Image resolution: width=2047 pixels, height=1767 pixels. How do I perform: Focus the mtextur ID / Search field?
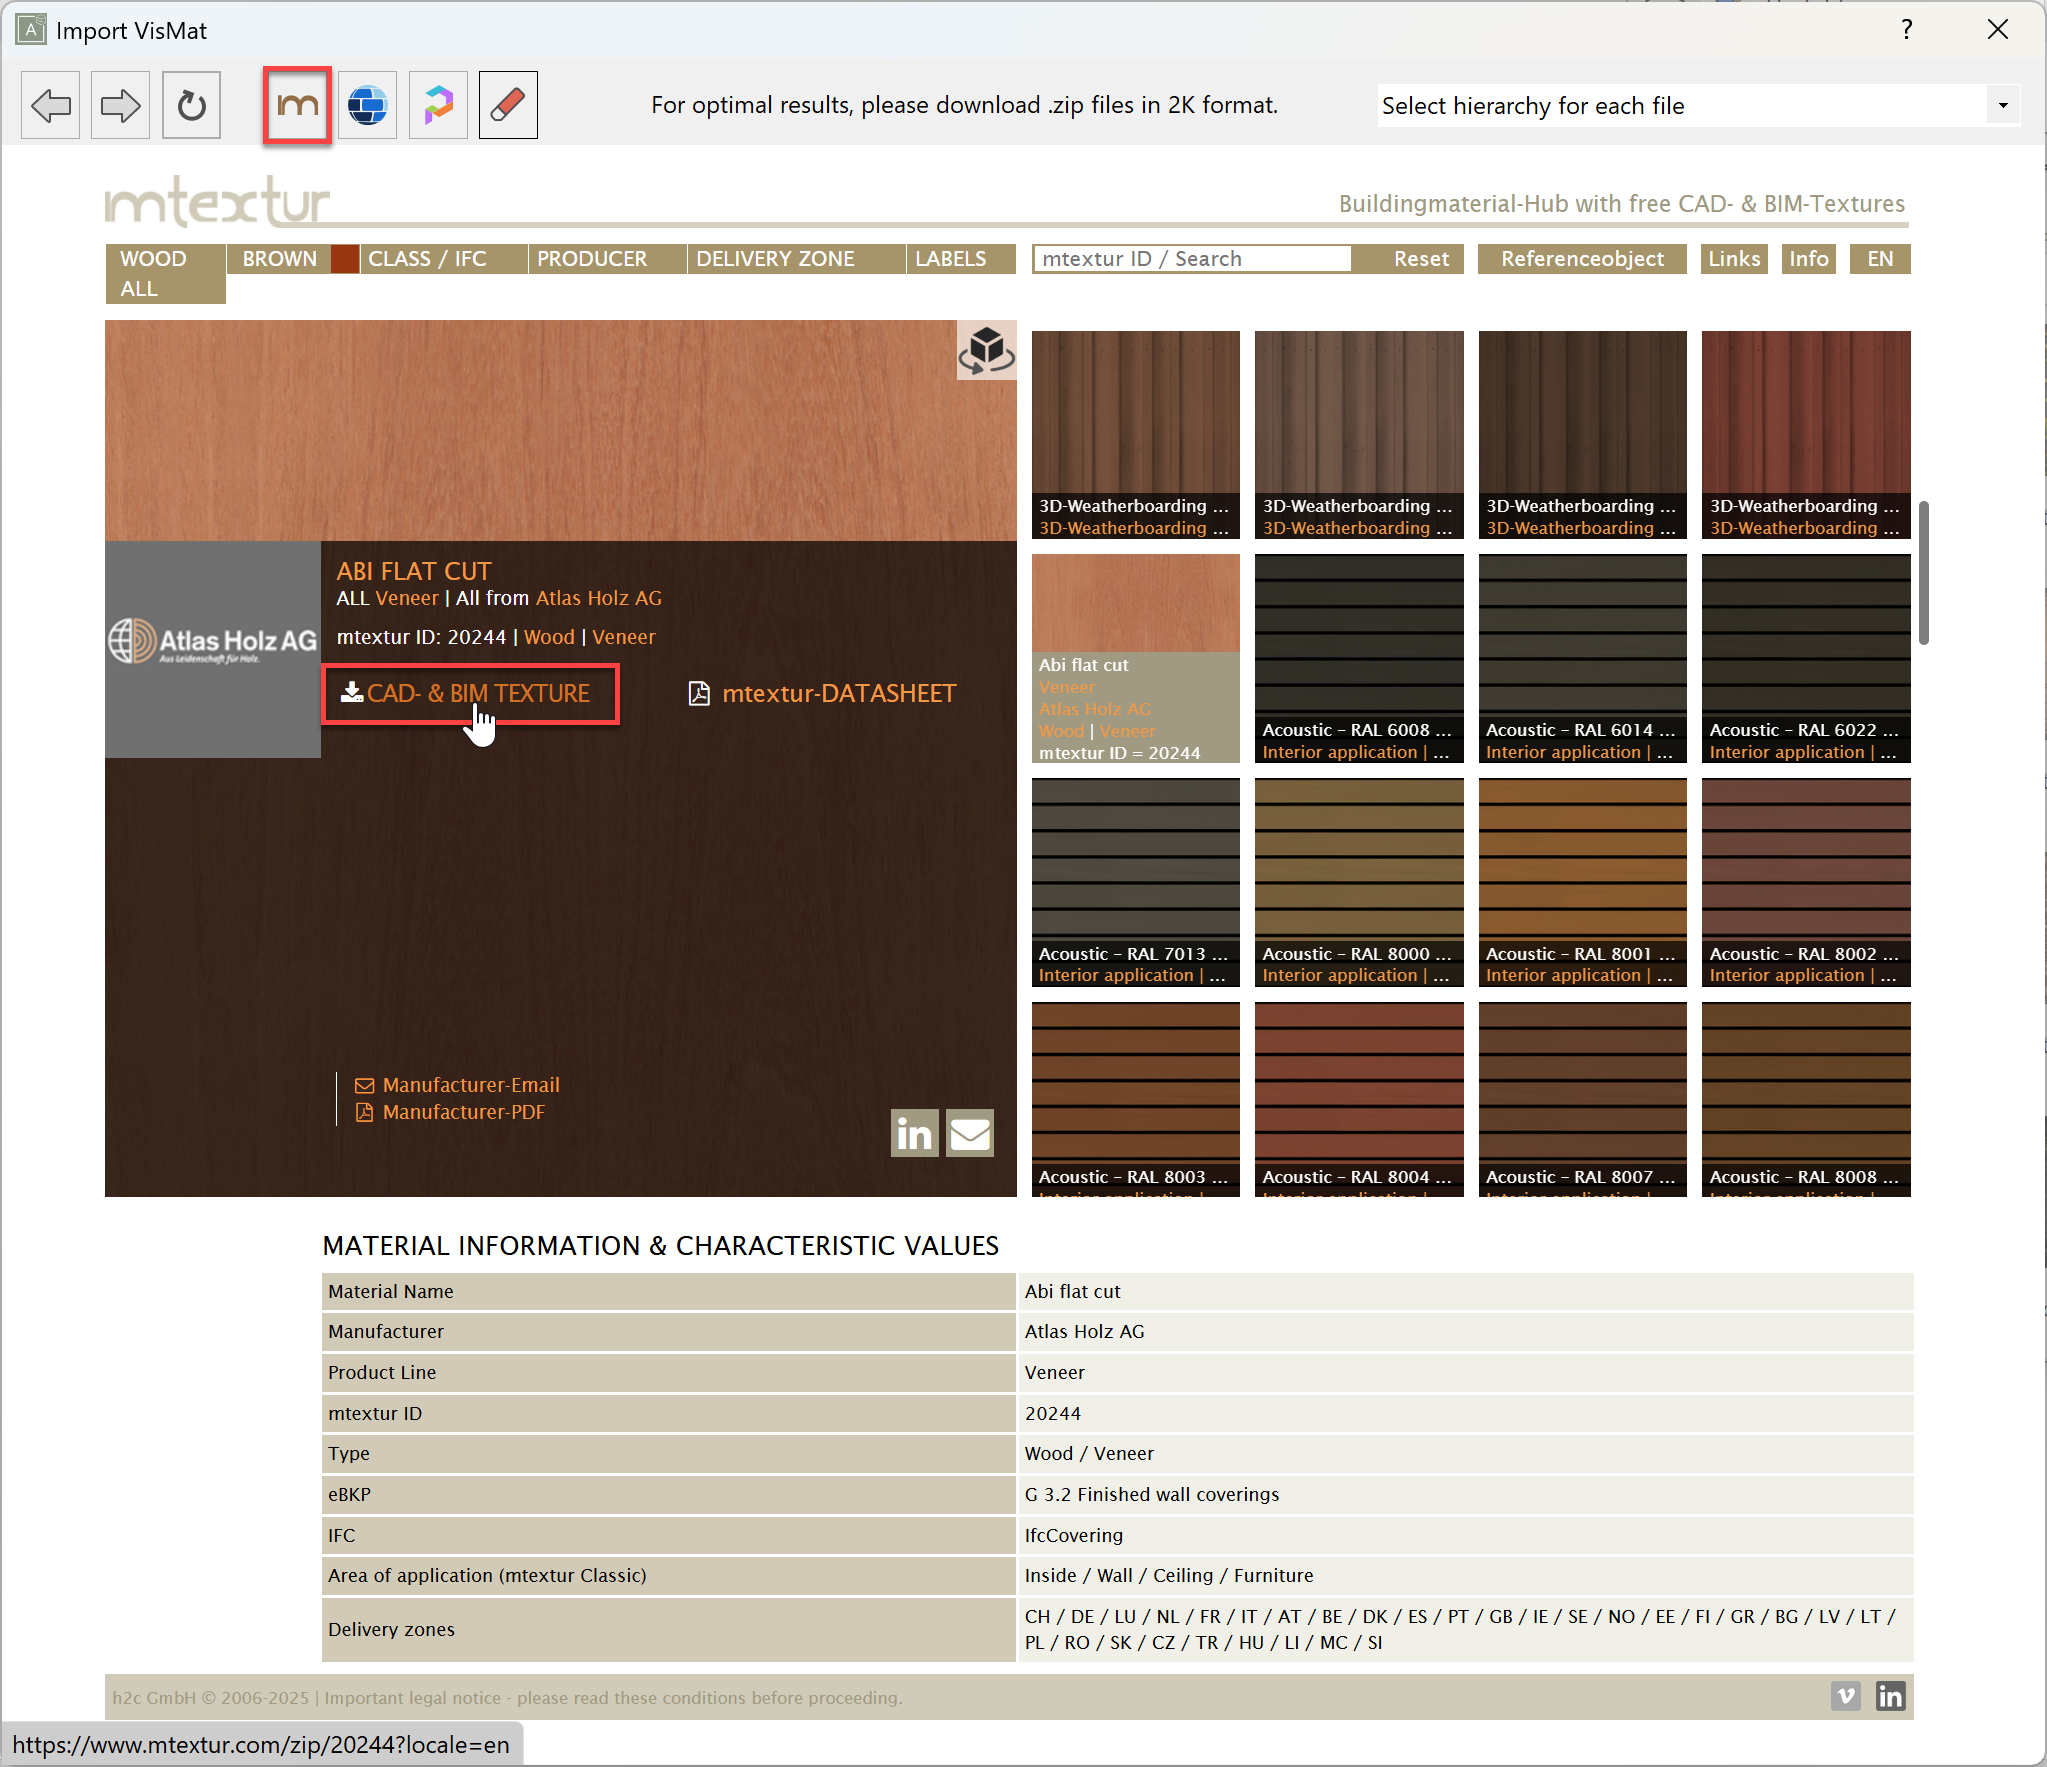[x=1192, y=259]
